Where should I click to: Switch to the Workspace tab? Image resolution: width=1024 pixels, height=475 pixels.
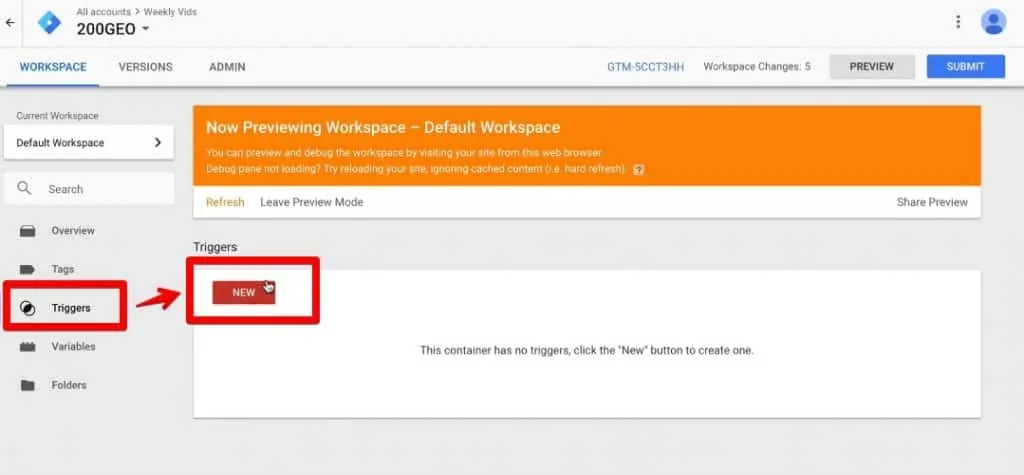pos(53,67)
